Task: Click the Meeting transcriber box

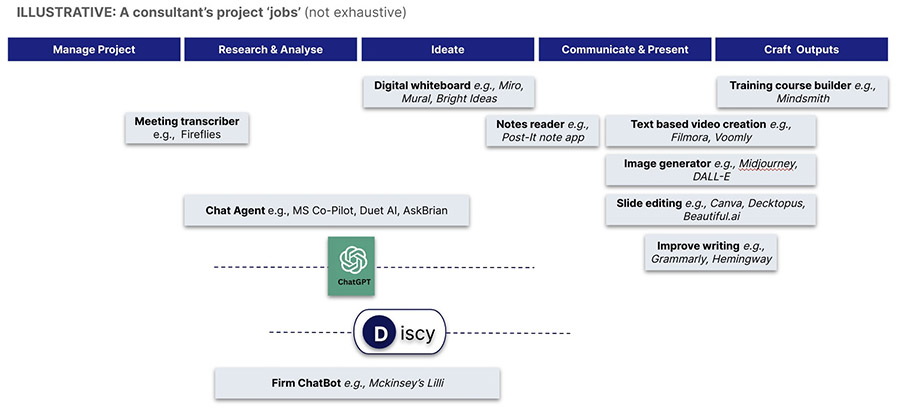Action: tap(187, 128)
